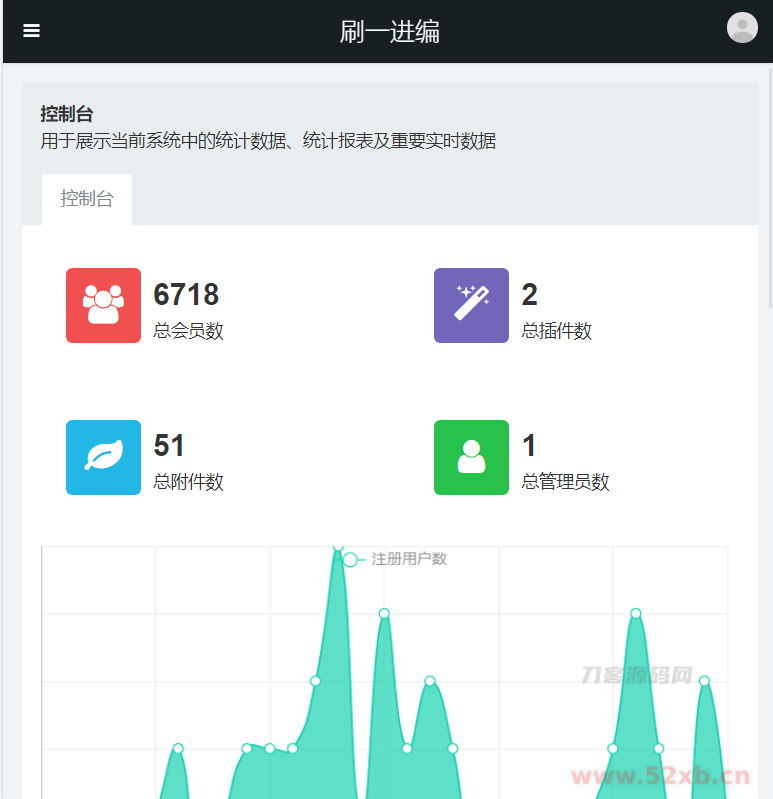Click the total plugins count 2

pyautogui.click(x=529, y=295)
